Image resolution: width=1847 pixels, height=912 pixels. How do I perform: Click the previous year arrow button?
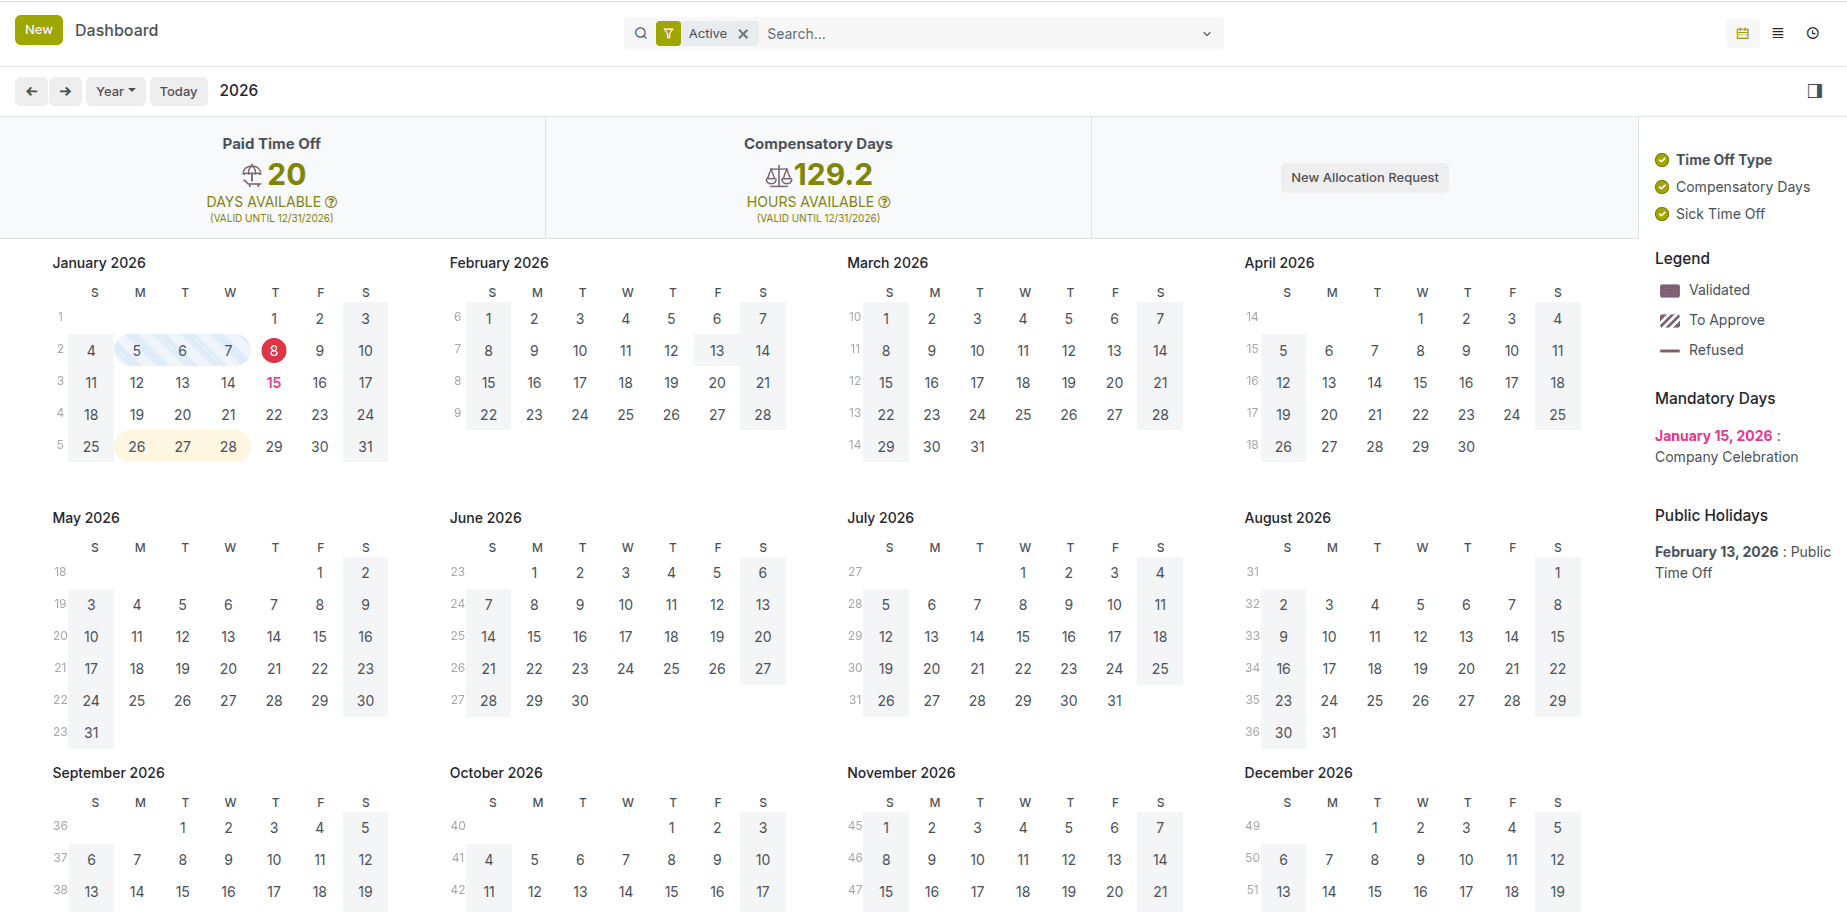tap(31, 91)
